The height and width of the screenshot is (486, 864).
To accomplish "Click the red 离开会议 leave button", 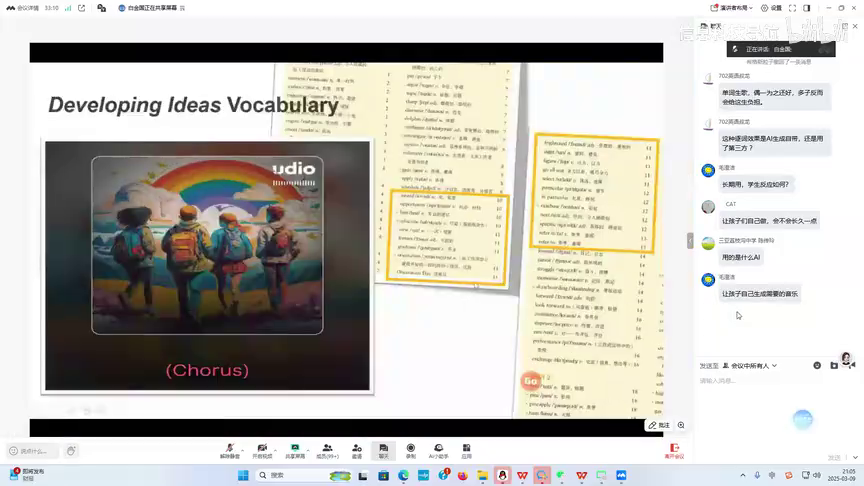I will coord(675,451).
